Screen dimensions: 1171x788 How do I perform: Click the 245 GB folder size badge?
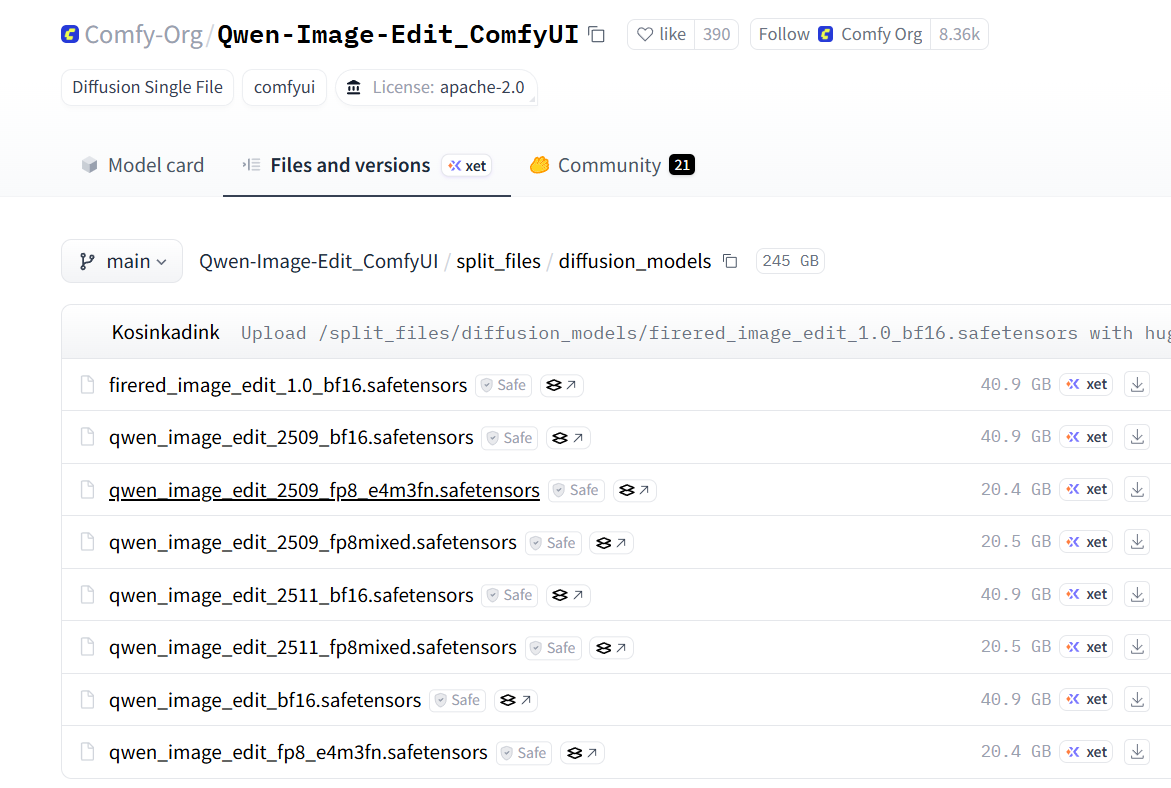(790, 261)
